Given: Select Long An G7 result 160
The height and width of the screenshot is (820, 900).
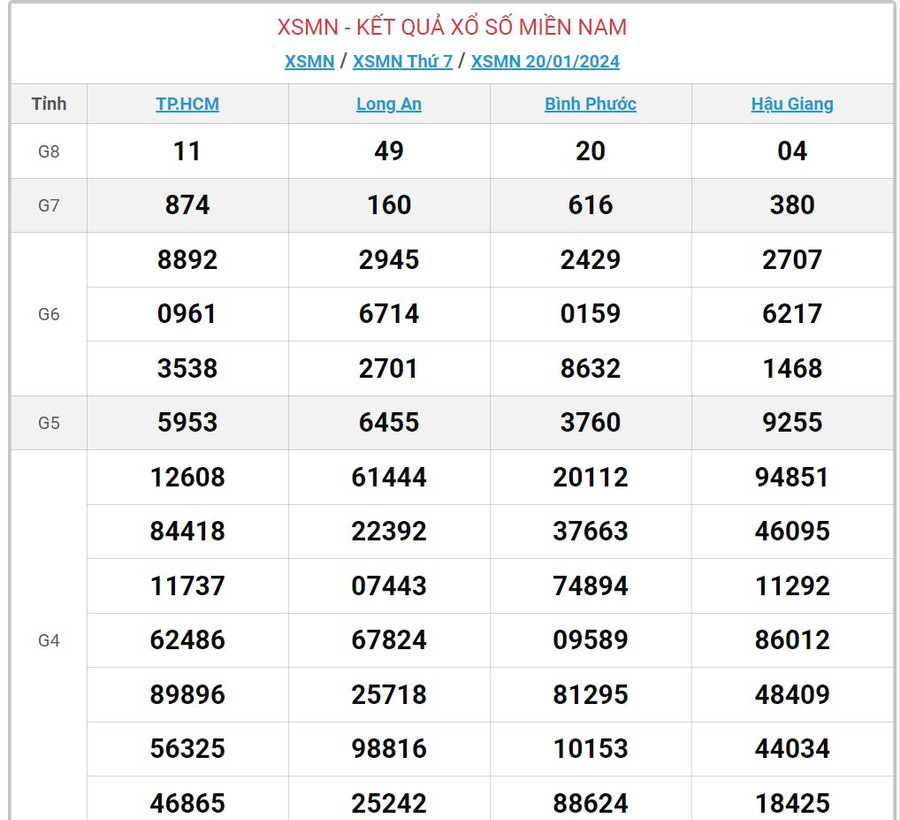Looking at the screenshot, I should (389, 205).
